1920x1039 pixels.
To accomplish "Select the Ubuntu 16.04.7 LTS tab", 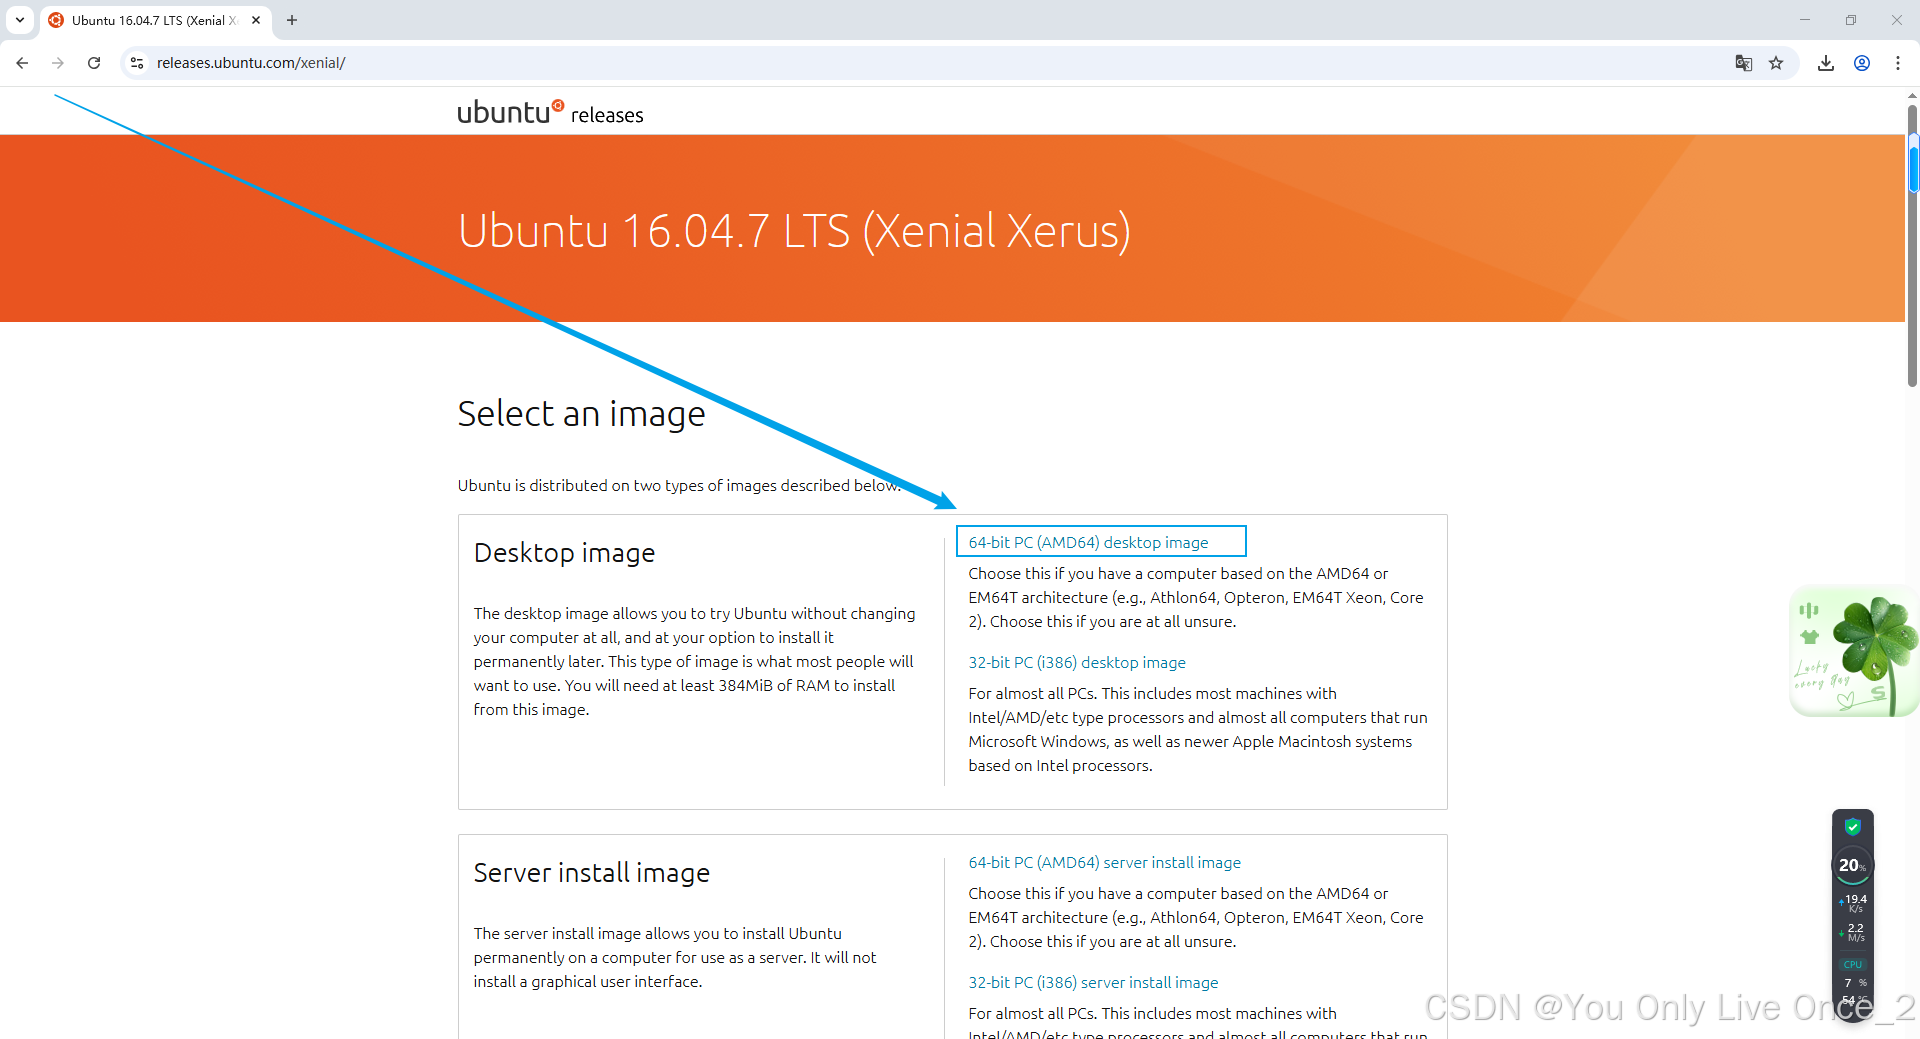I will coord(155,20).
